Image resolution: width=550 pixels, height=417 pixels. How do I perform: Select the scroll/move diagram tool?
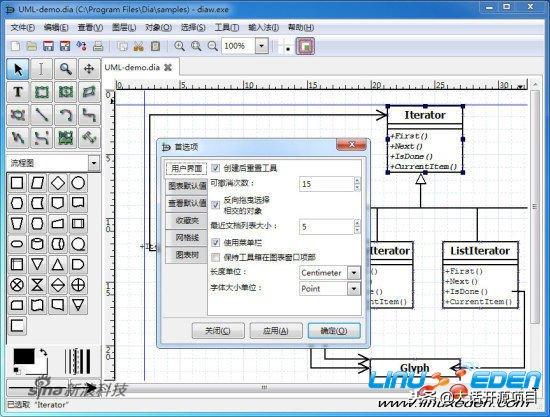[89, 69]
